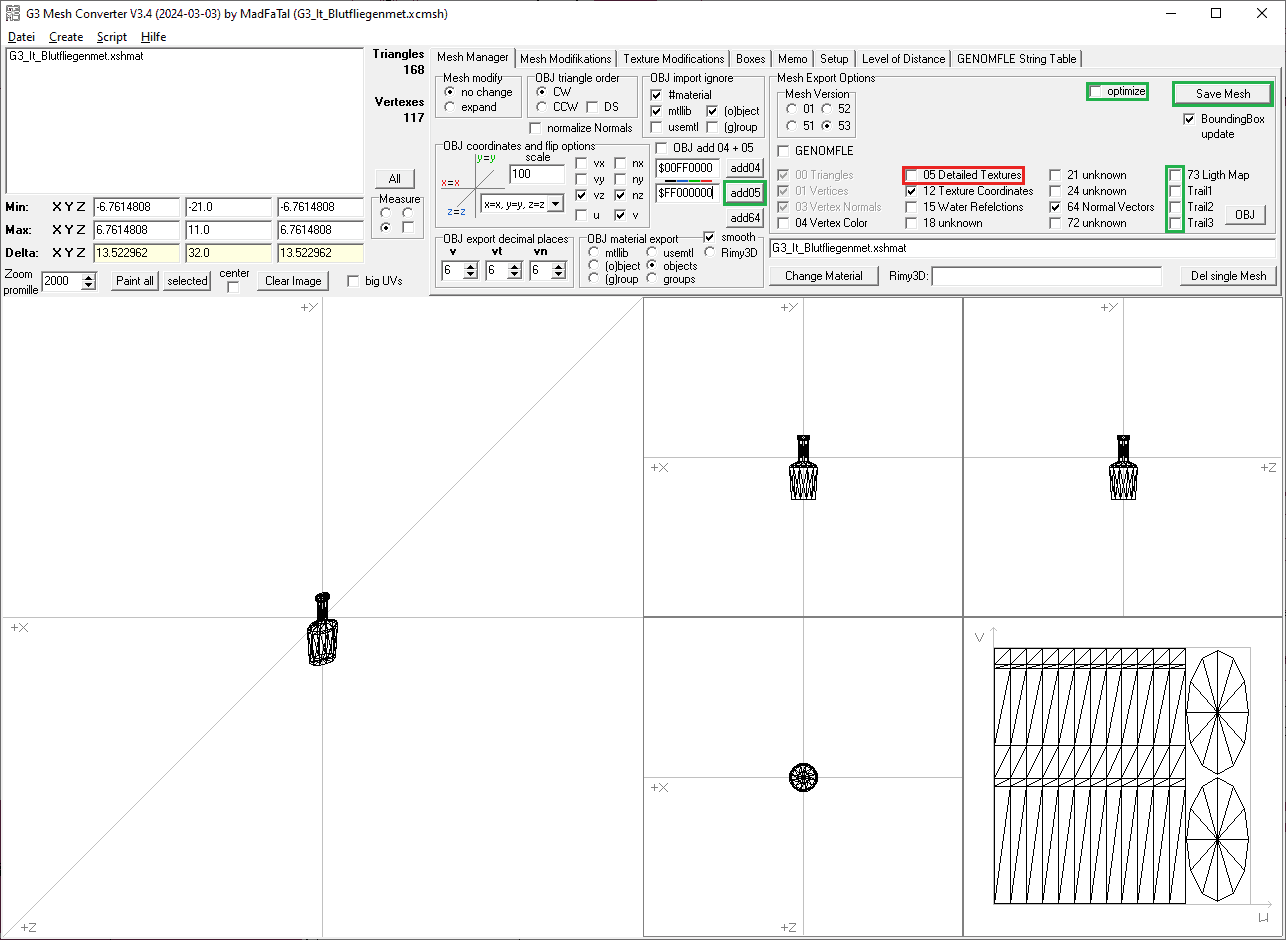Decrease the v decimal places spinner
This screenshot has height=940, width=1286.
(471, 275)
